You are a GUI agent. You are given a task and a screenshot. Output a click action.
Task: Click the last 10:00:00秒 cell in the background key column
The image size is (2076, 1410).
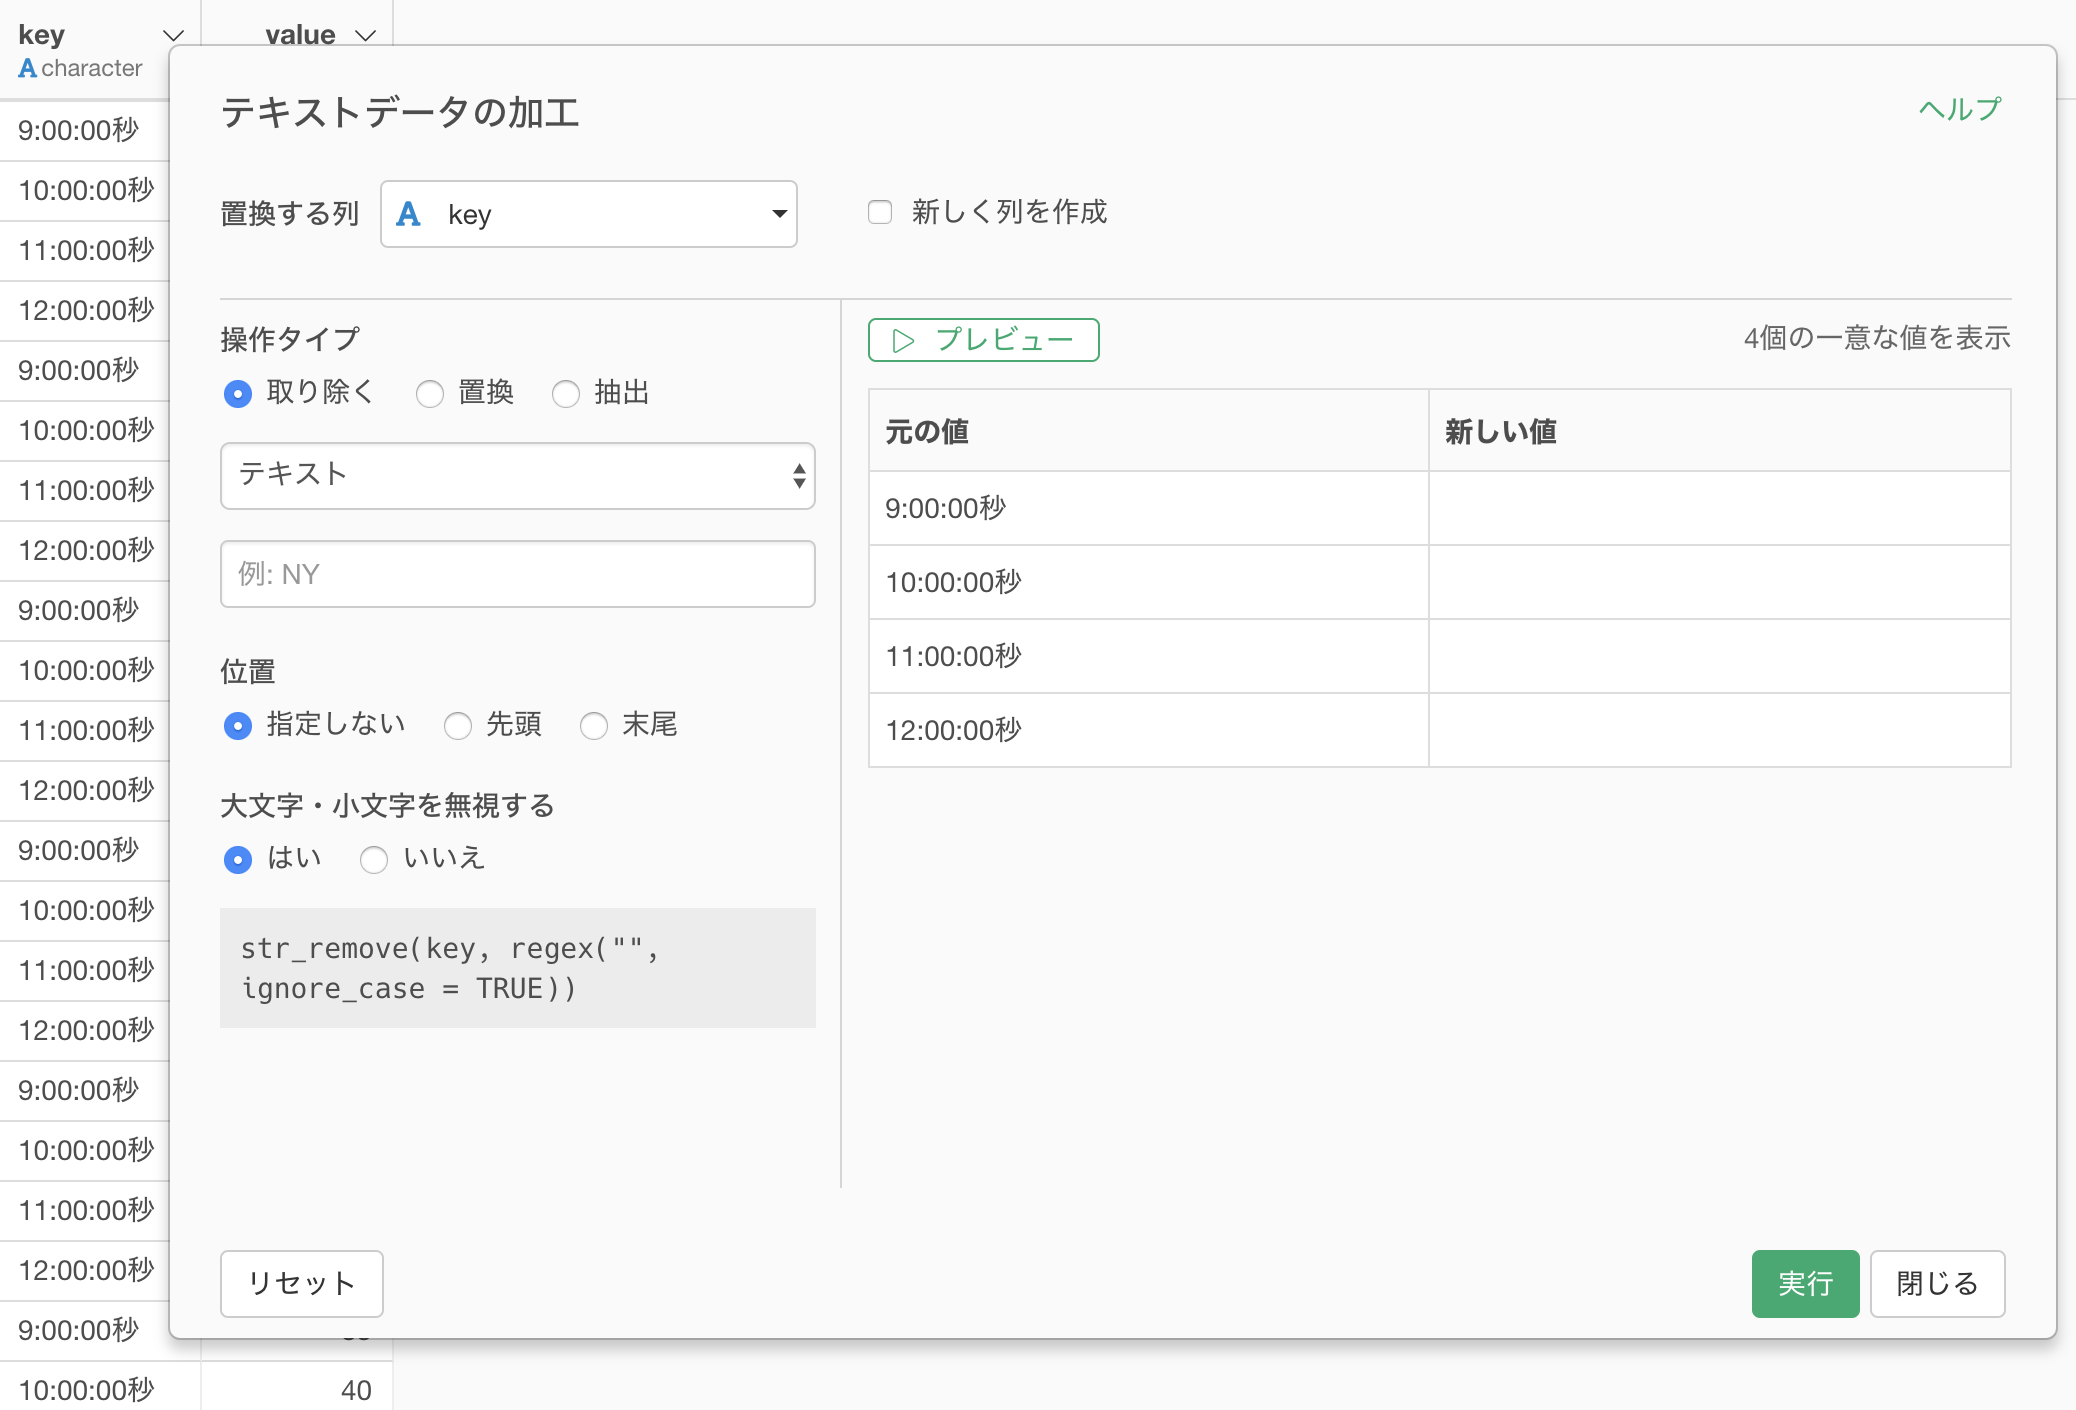click(100, 1388)
